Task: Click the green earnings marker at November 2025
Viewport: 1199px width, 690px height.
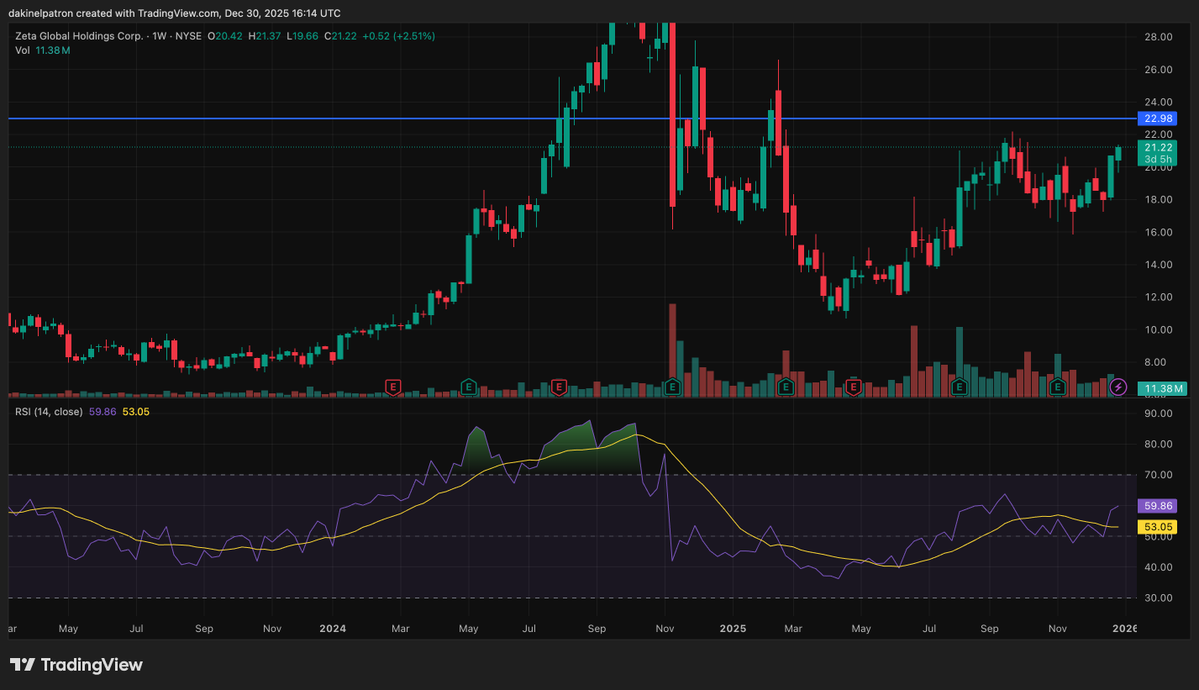Action: coord(1058,387)
